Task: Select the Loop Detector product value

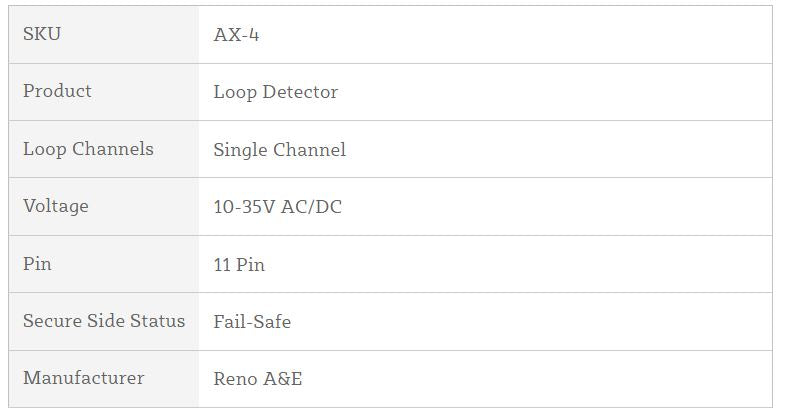Action: (275, 92)
